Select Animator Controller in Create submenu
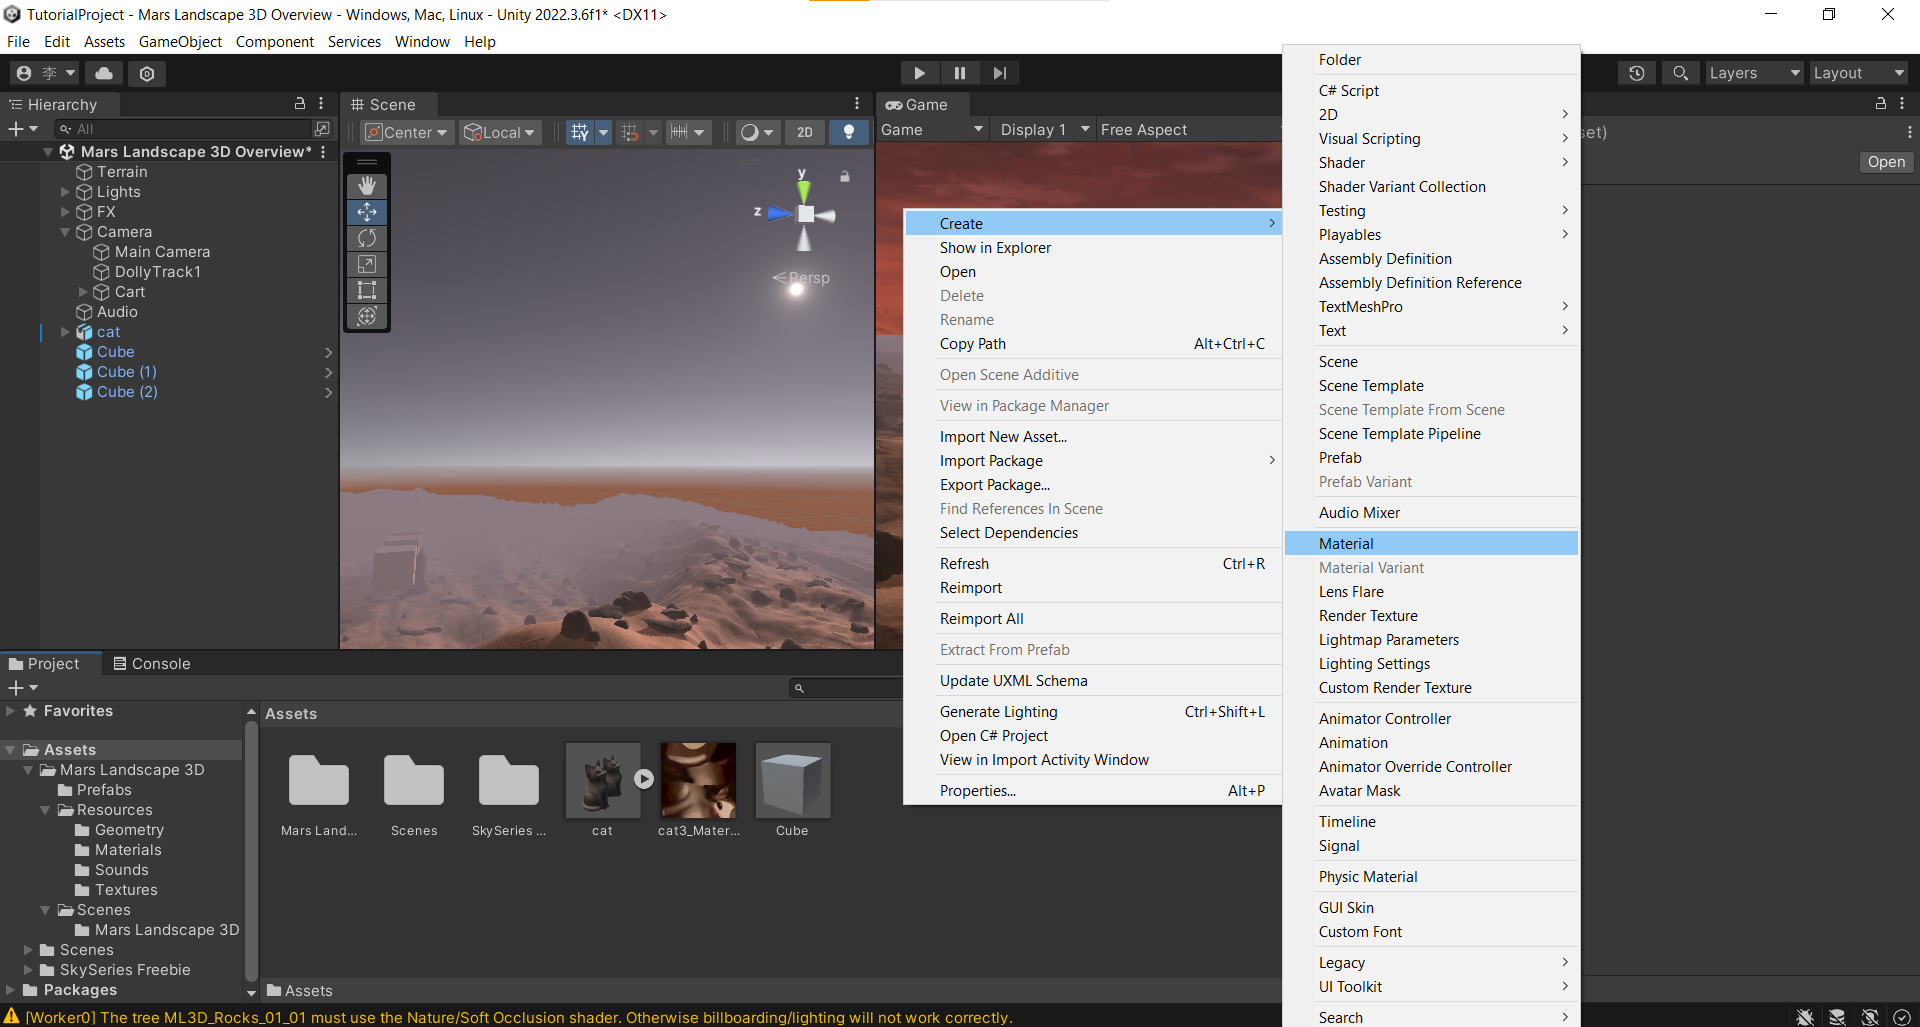The width and height of the screenshot is (1920, 1027). pyautogui.click(x=1431, y=718)
